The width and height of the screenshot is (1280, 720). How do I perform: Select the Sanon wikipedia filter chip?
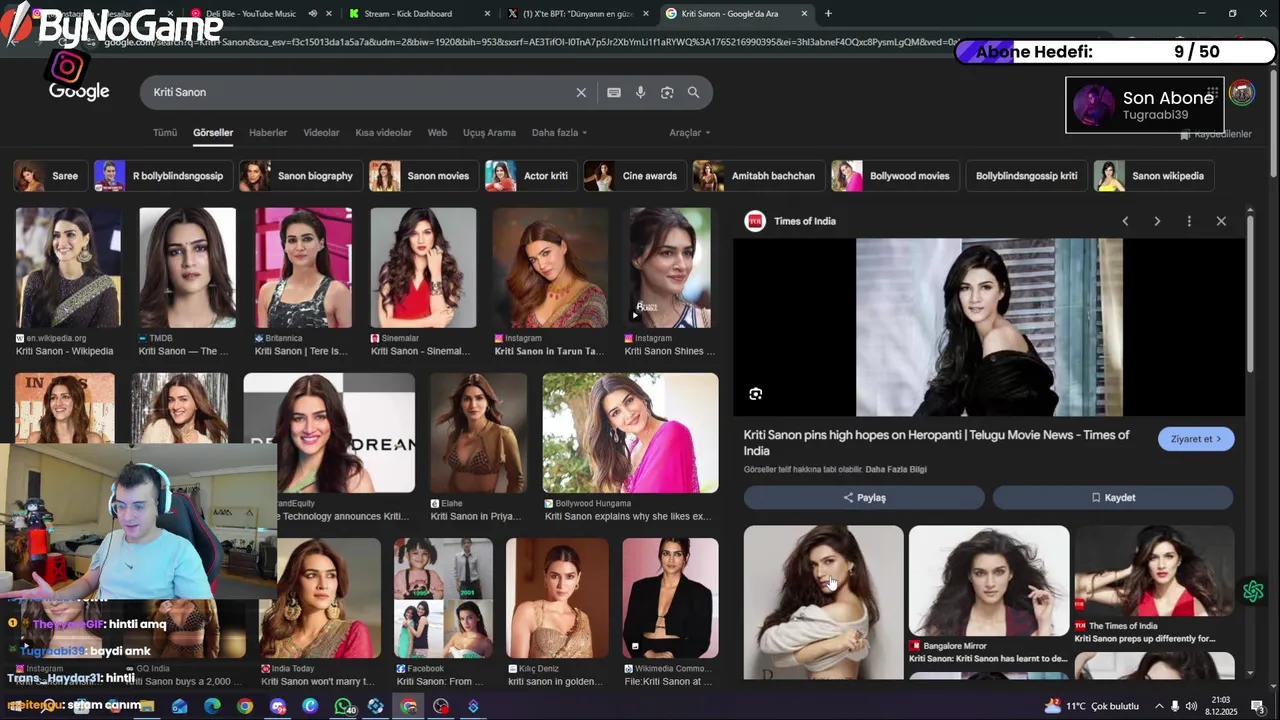click(x=1154, y=176)
